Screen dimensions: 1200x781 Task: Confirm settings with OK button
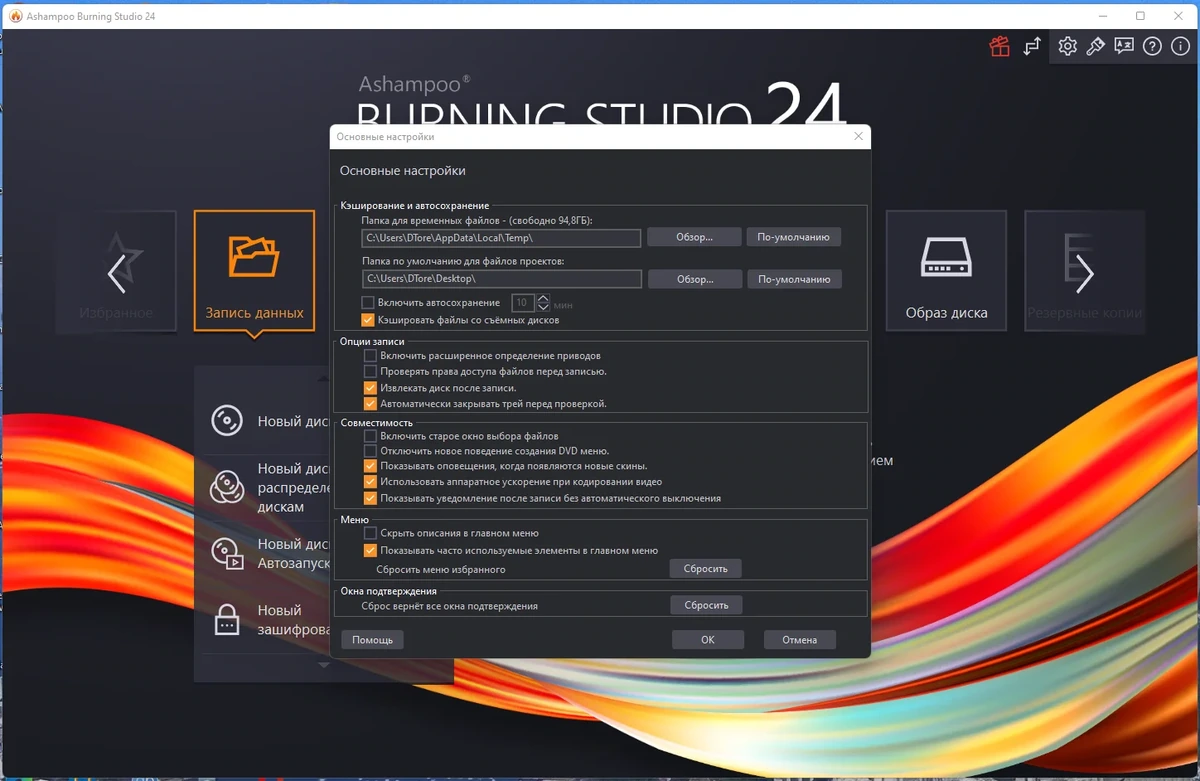708,640
